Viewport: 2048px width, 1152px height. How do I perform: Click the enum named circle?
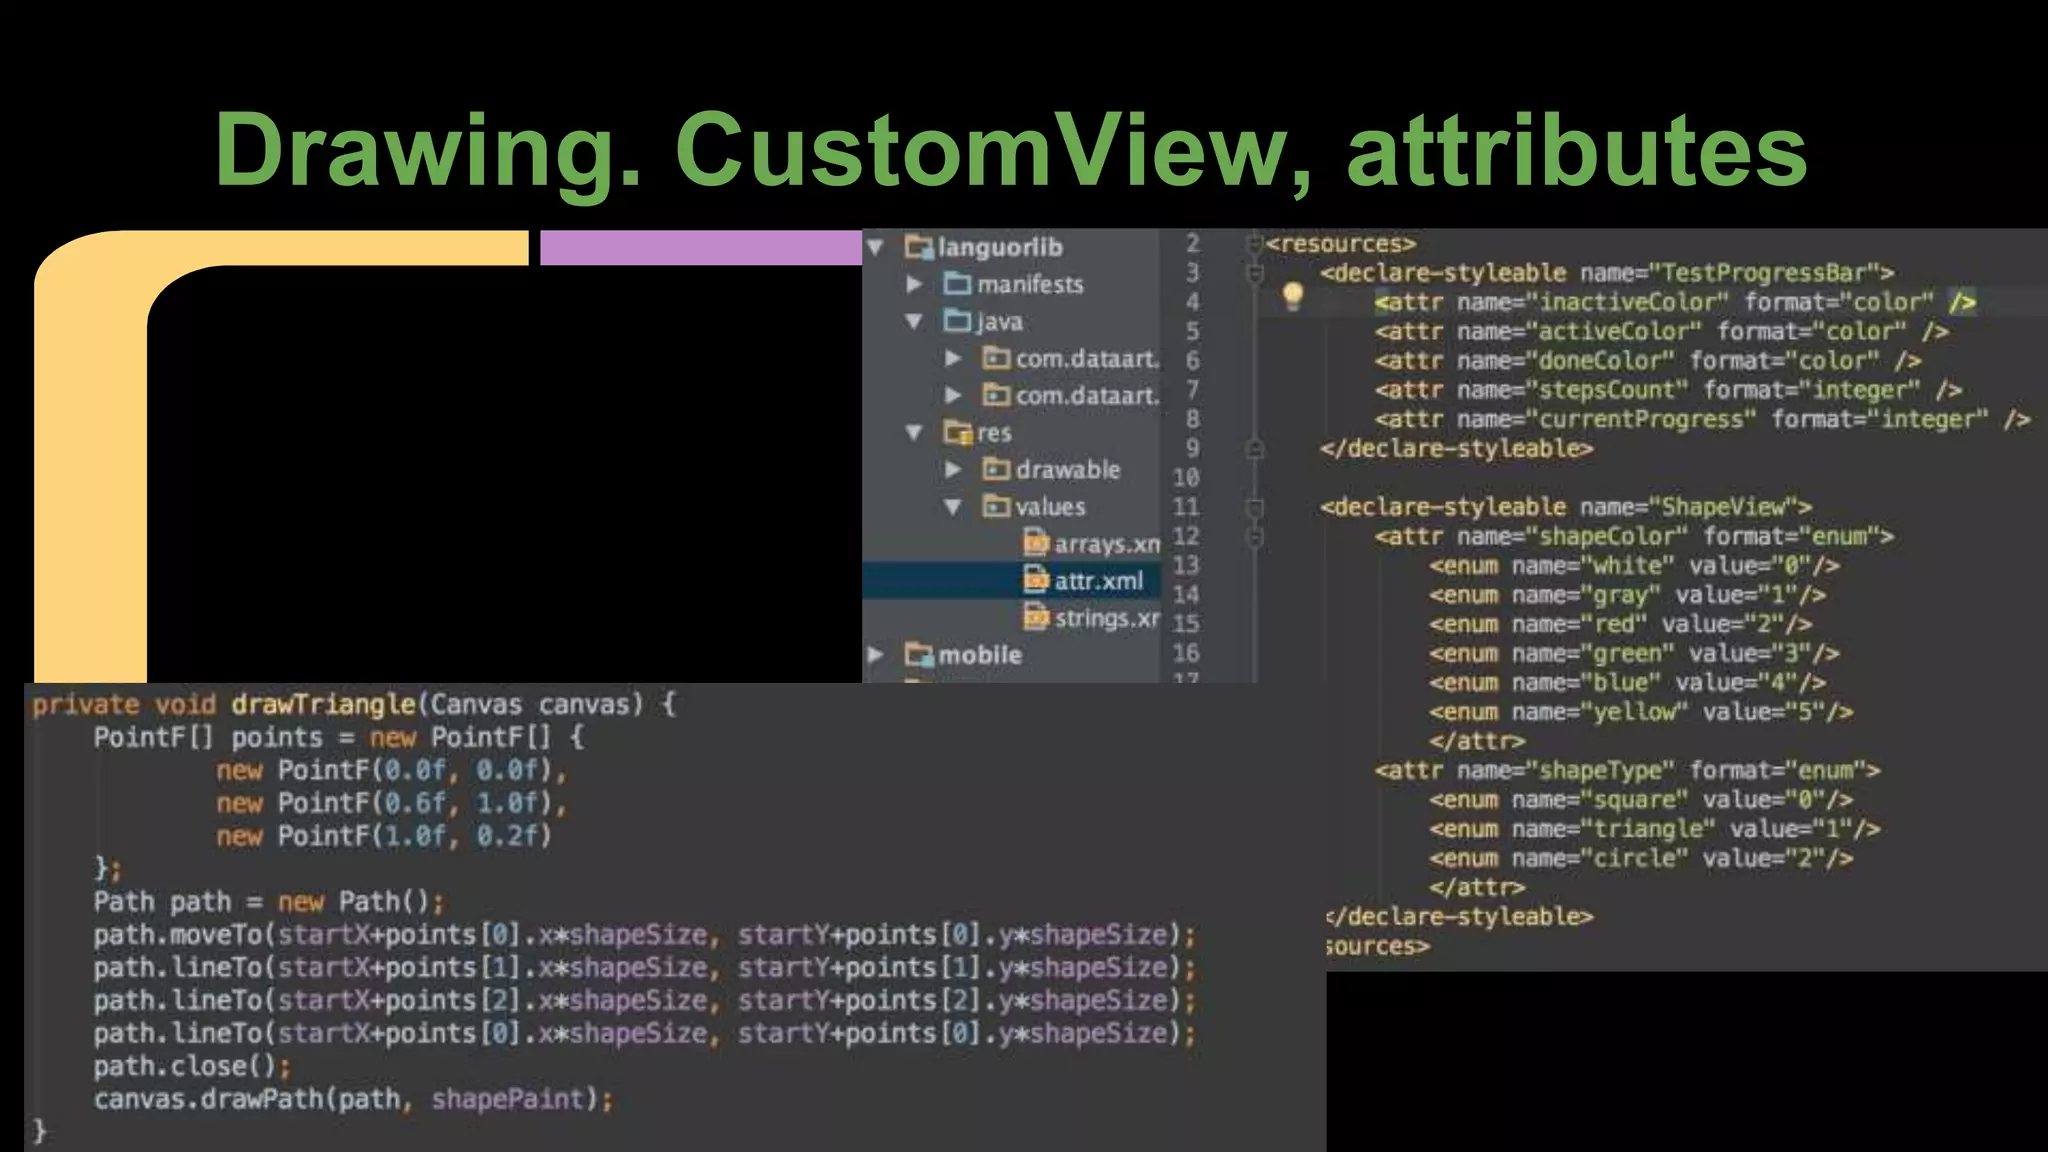click(1641, 858)
